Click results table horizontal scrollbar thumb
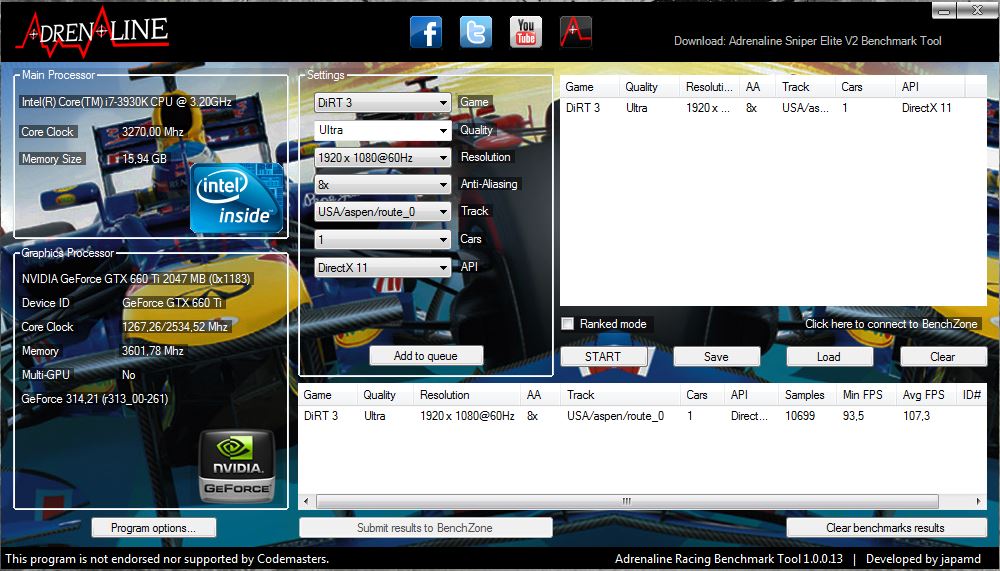 pos(627,501)
